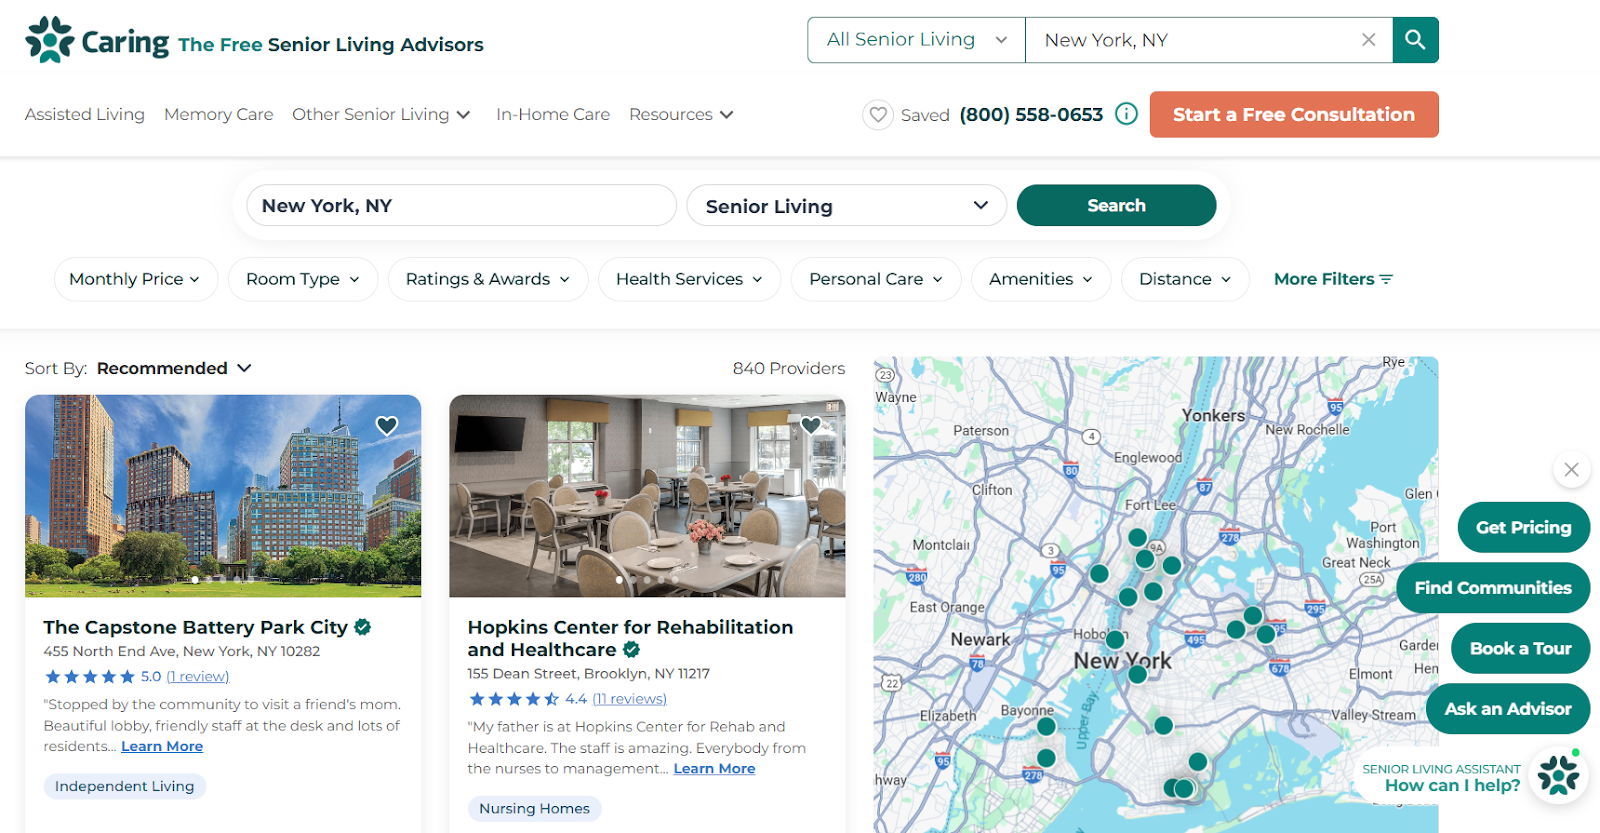Click Ask an Advisor button

(1508, 708)
